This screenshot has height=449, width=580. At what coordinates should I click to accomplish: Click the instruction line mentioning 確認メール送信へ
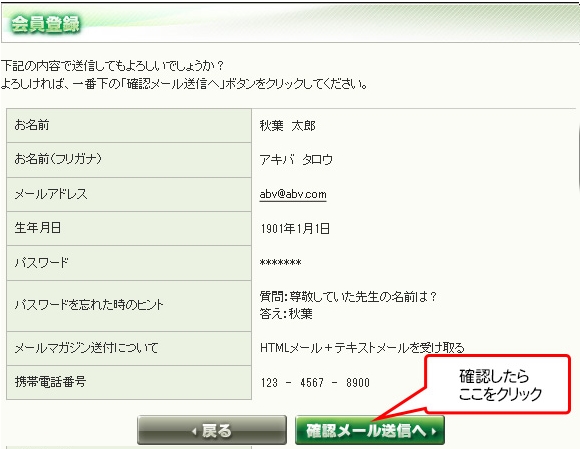pyautogui.click(x=184, y=84)
